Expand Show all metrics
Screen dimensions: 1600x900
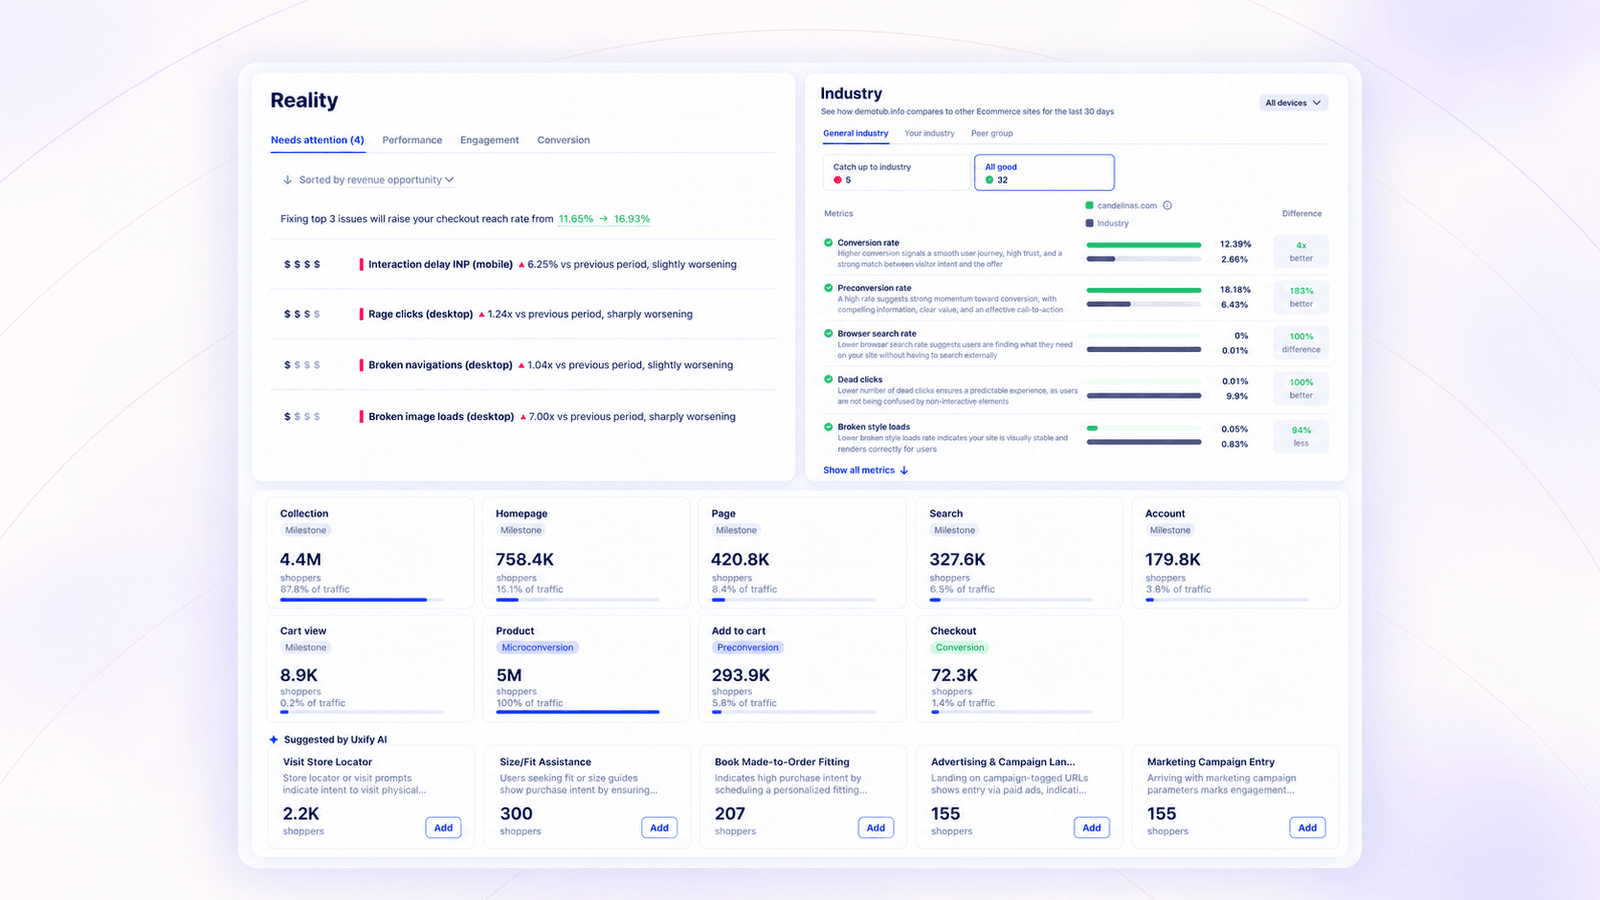coord(866,470)
